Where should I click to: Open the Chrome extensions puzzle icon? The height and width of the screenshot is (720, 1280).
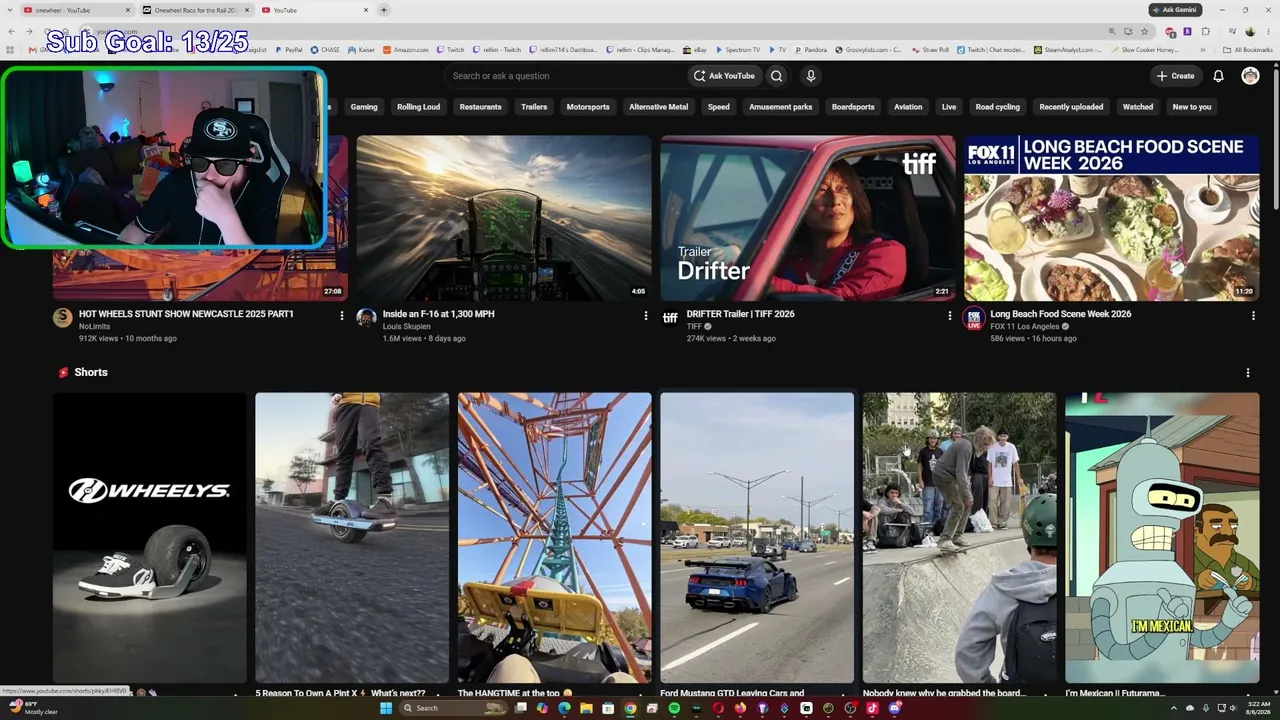(1206, 31)
